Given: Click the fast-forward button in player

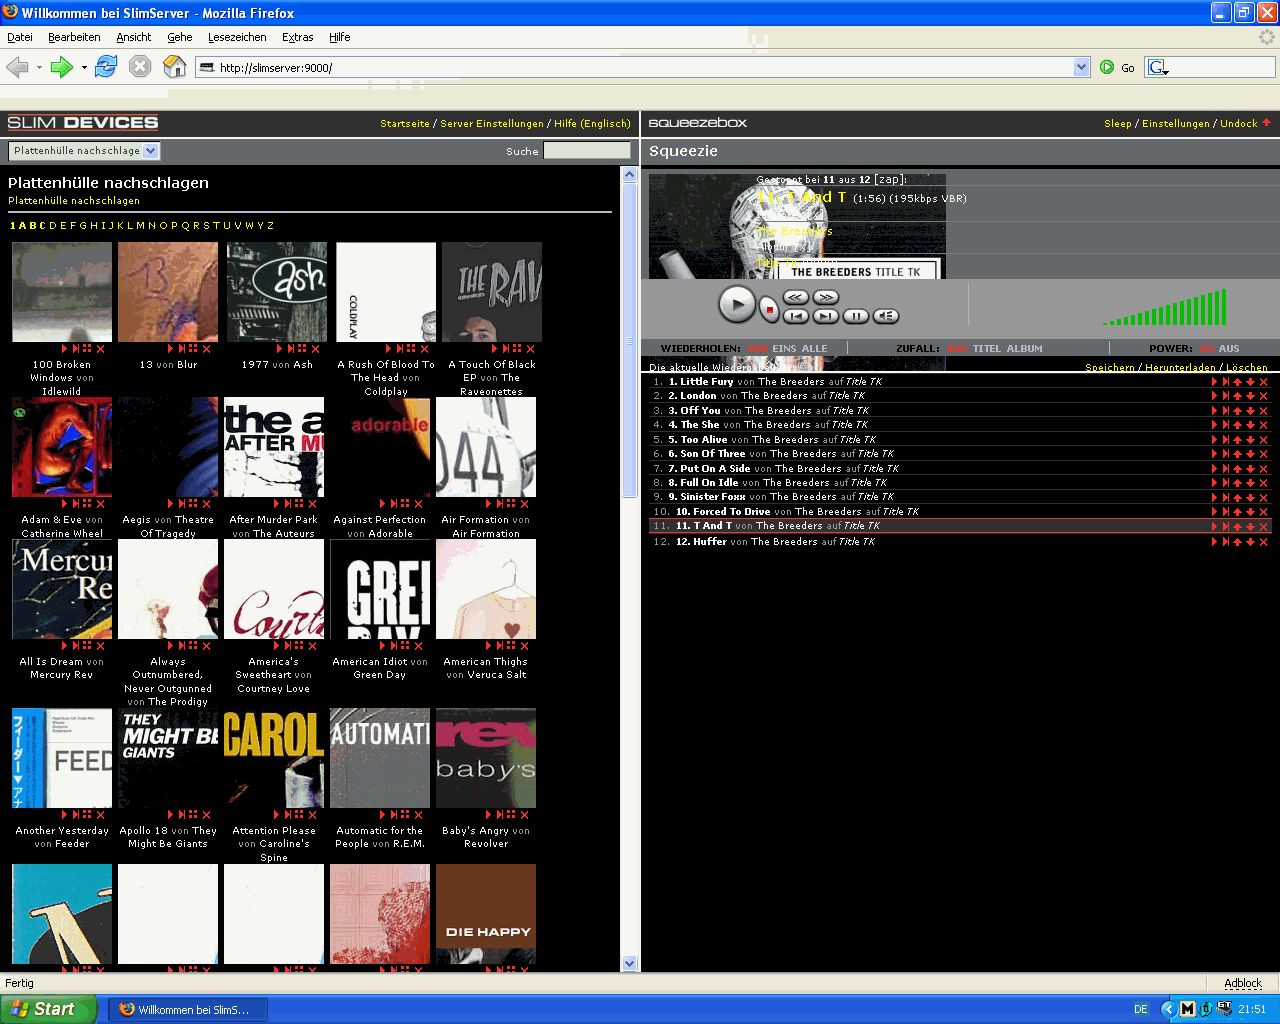Looking at the screenshot, I should (x=826, y=297).
